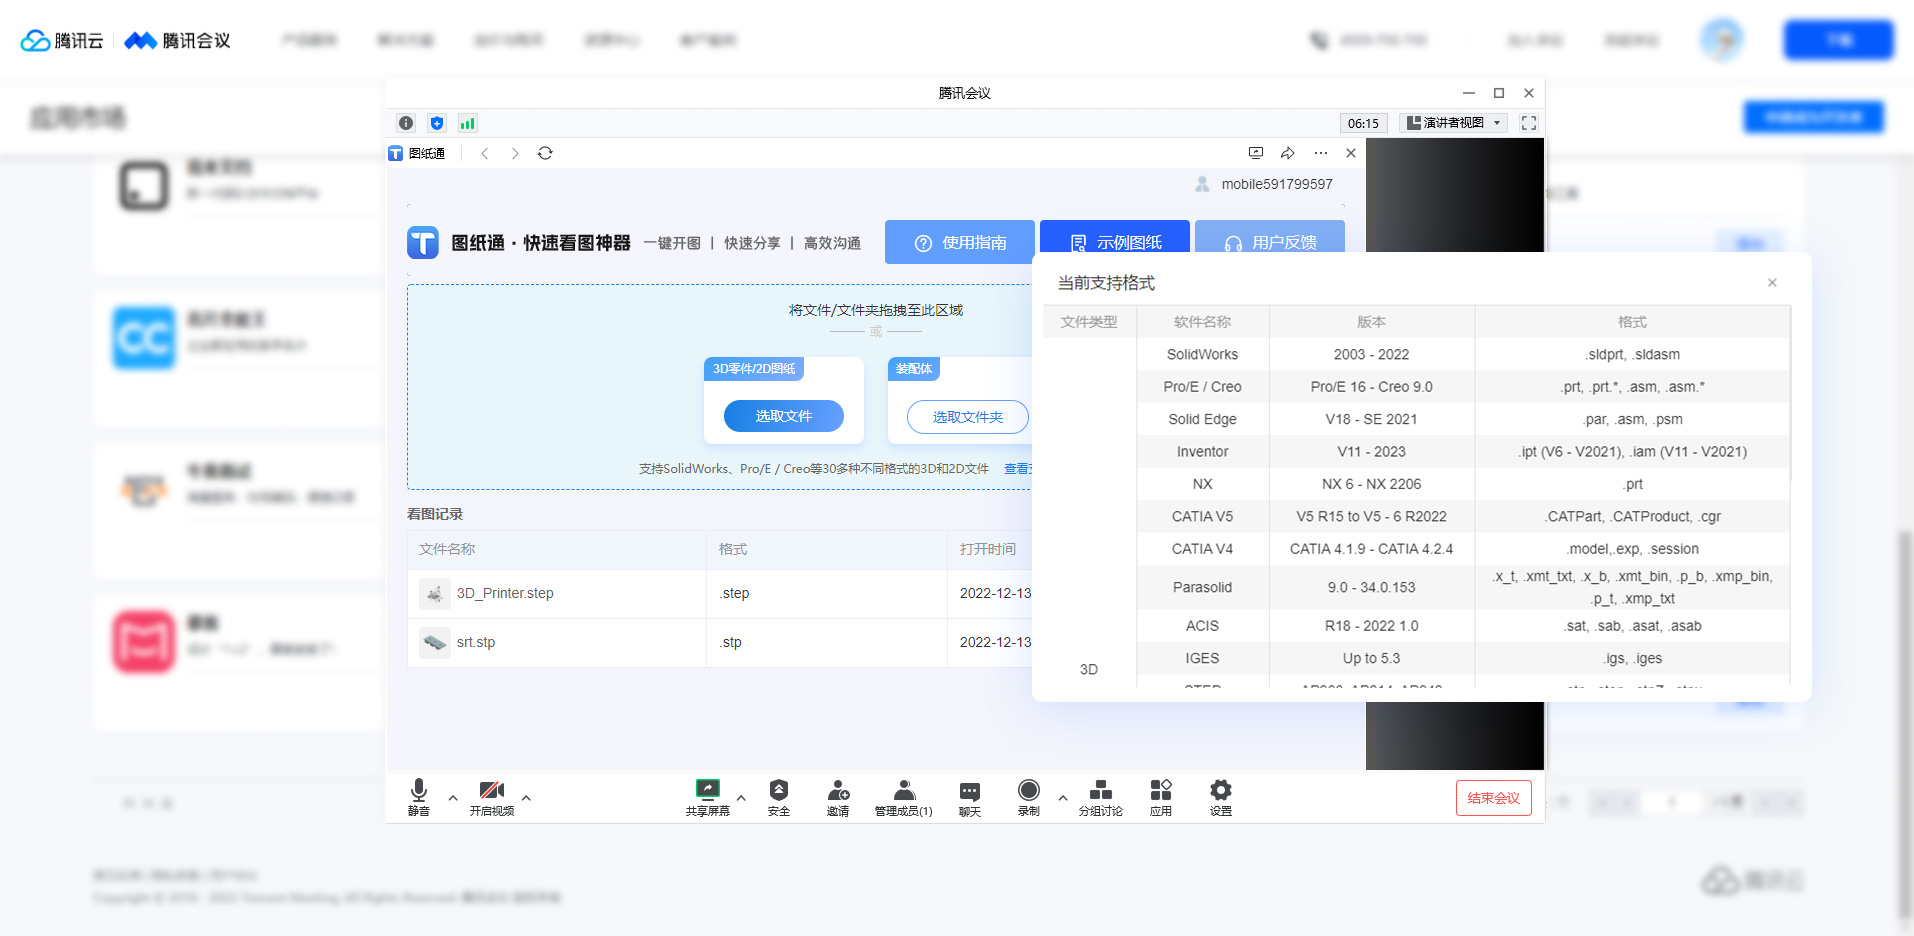Mute the microphone with 静音 icon
This screenshot has height=936, width=1914.
419,797
